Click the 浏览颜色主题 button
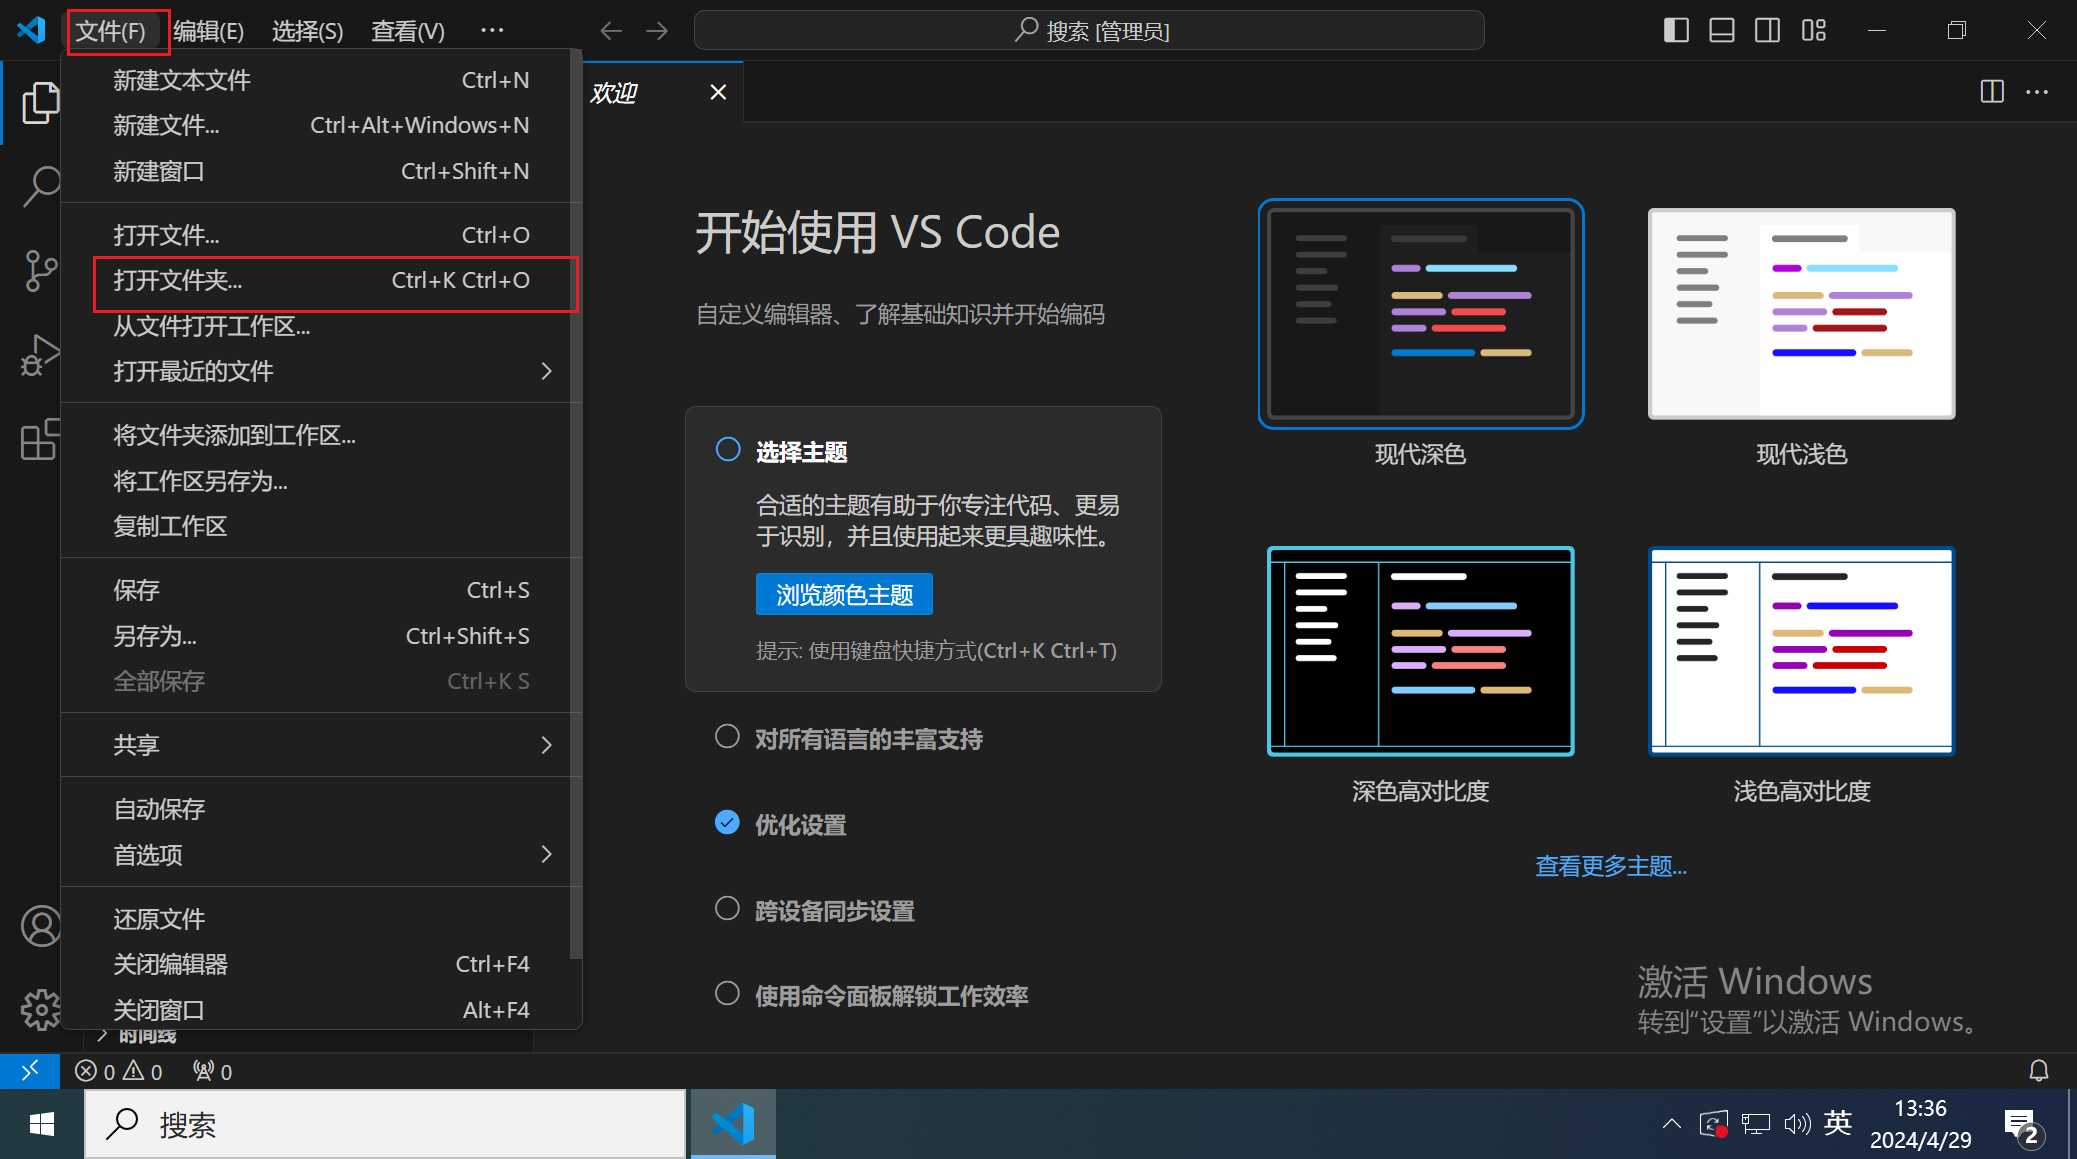The image size is (2077, 1159). click(844, 595)
